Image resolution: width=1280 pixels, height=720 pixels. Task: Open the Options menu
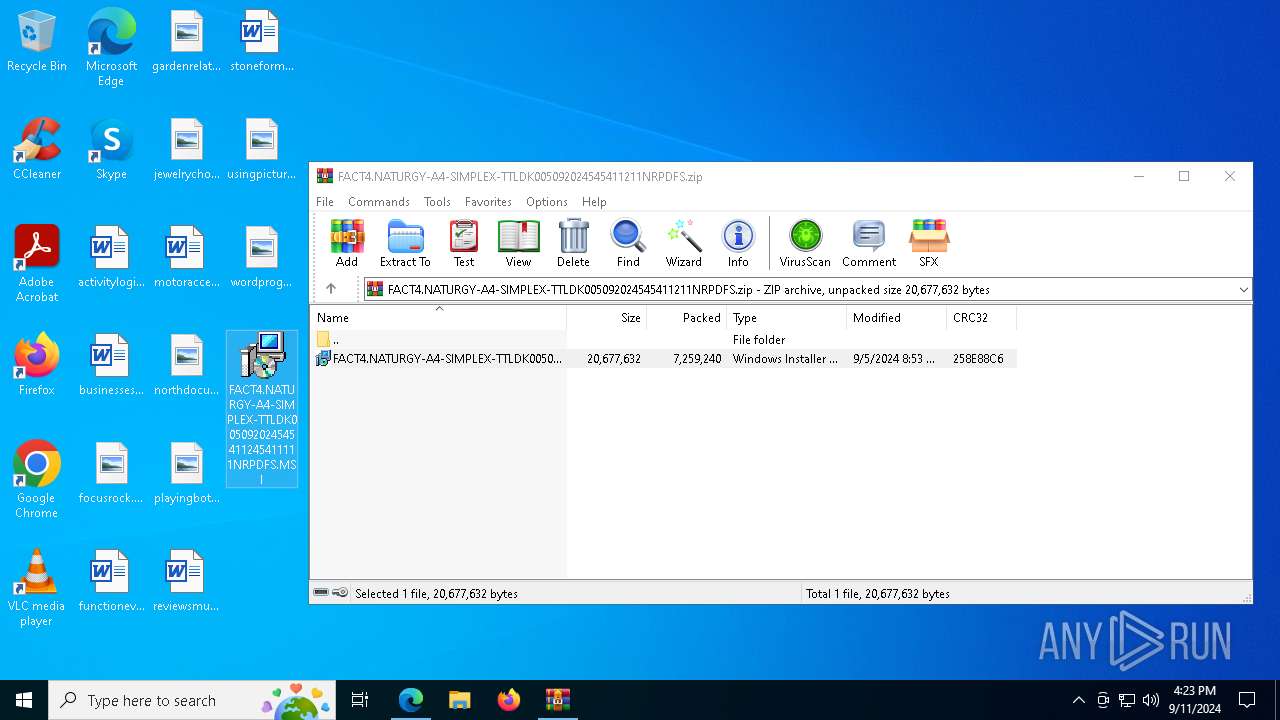[547, 202]
